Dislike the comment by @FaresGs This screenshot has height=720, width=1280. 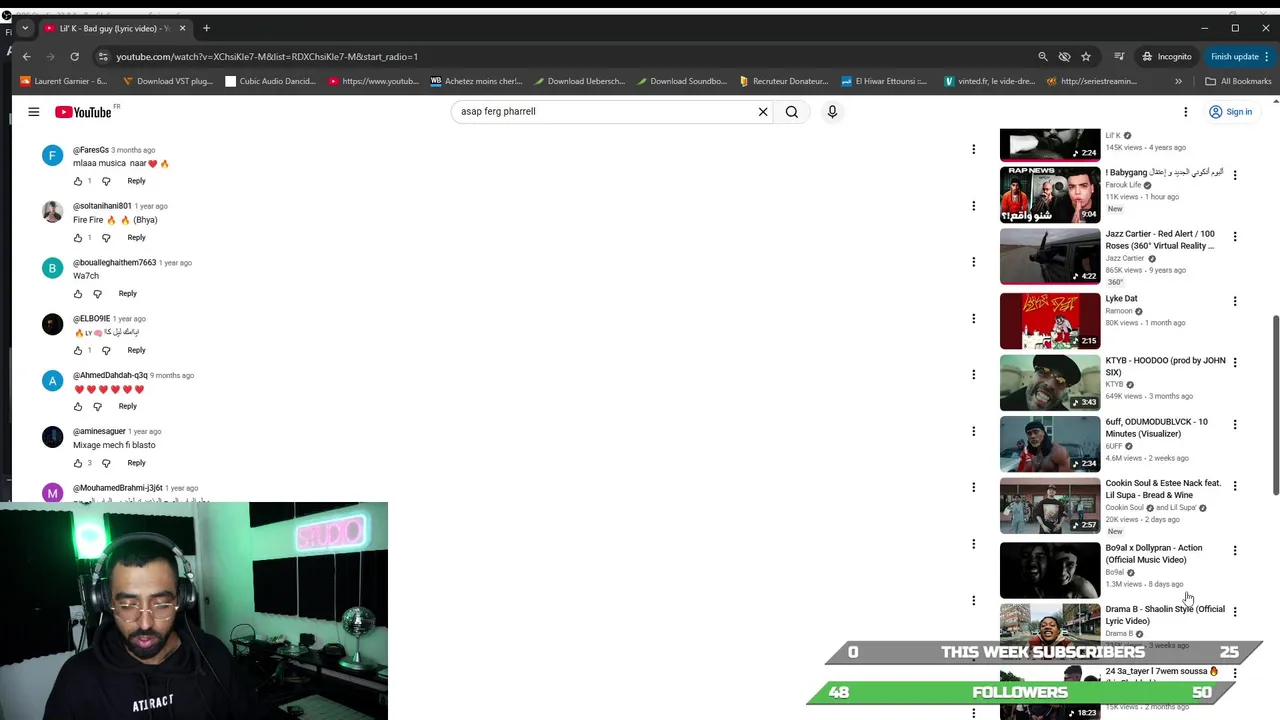tap(106, 181)
